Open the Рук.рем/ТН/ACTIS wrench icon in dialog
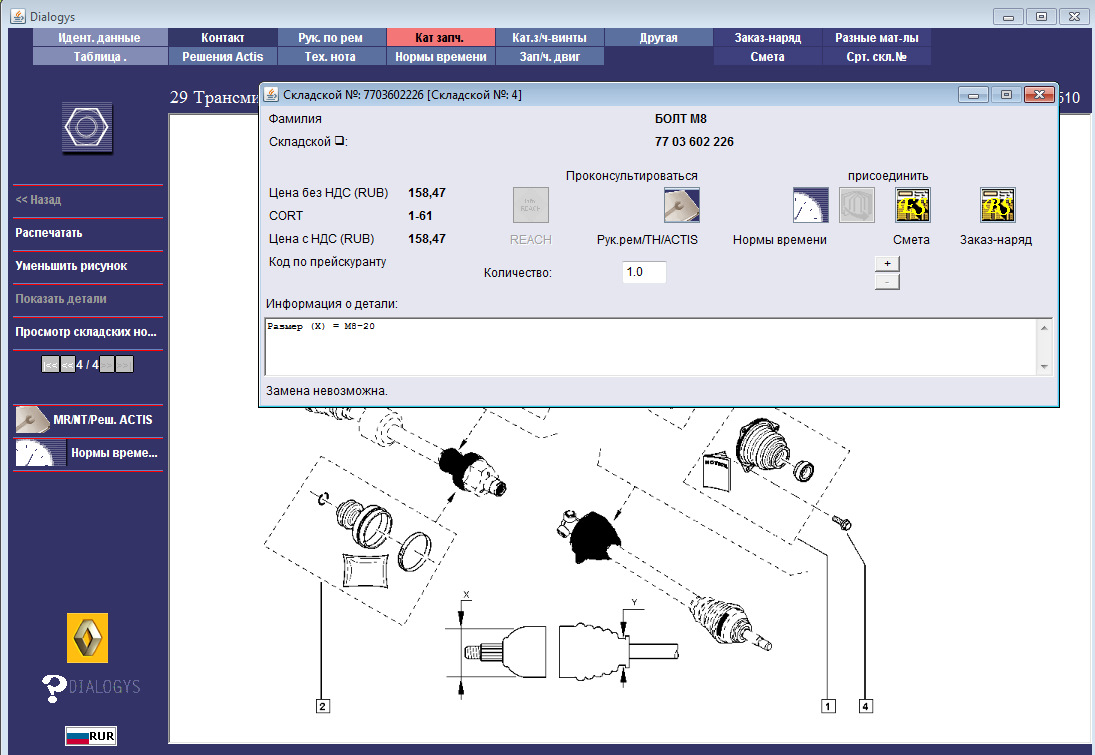 tap(681, 205)
